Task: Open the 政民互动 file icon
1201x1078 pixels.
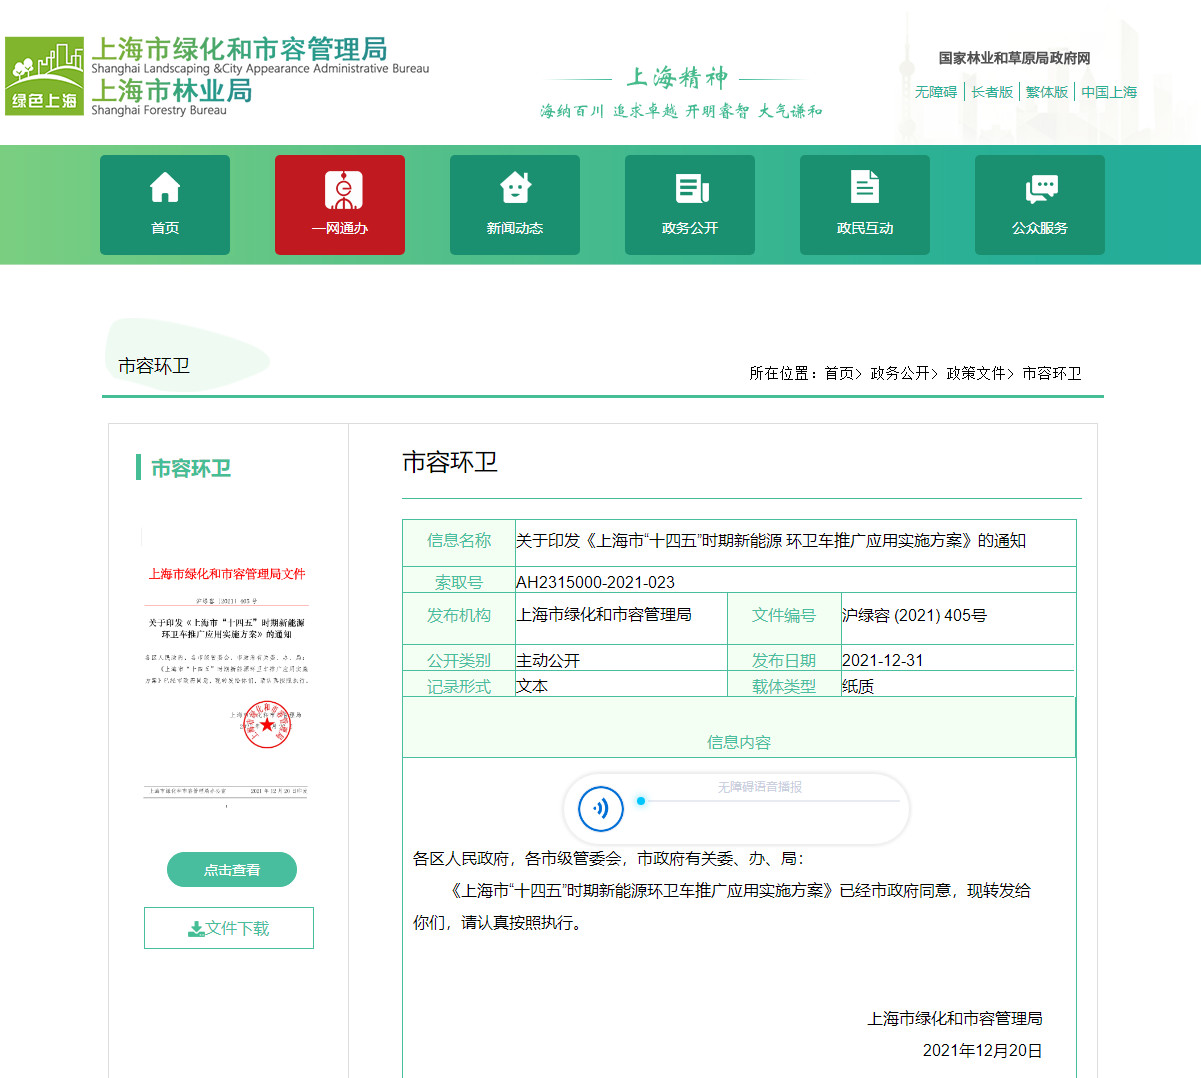Action: point(865,188)
